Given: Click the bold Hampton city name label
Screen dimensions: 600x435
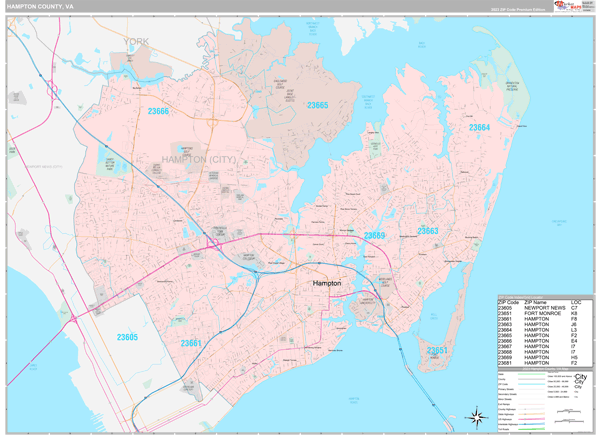Looking at the screenshot, I should point(328,284).
